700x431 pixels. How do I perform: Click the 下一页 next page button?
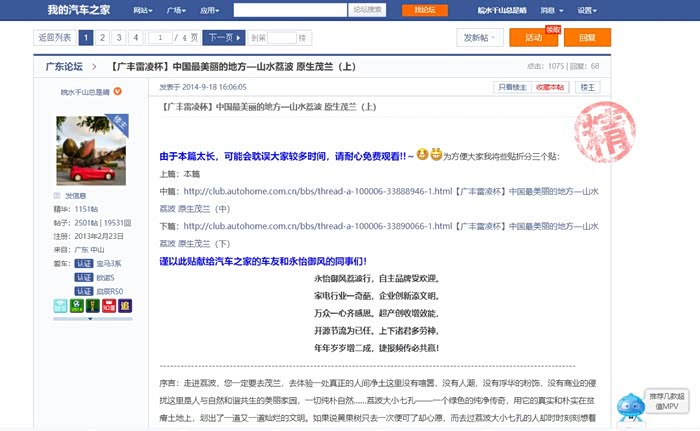(x=222, y=38)
